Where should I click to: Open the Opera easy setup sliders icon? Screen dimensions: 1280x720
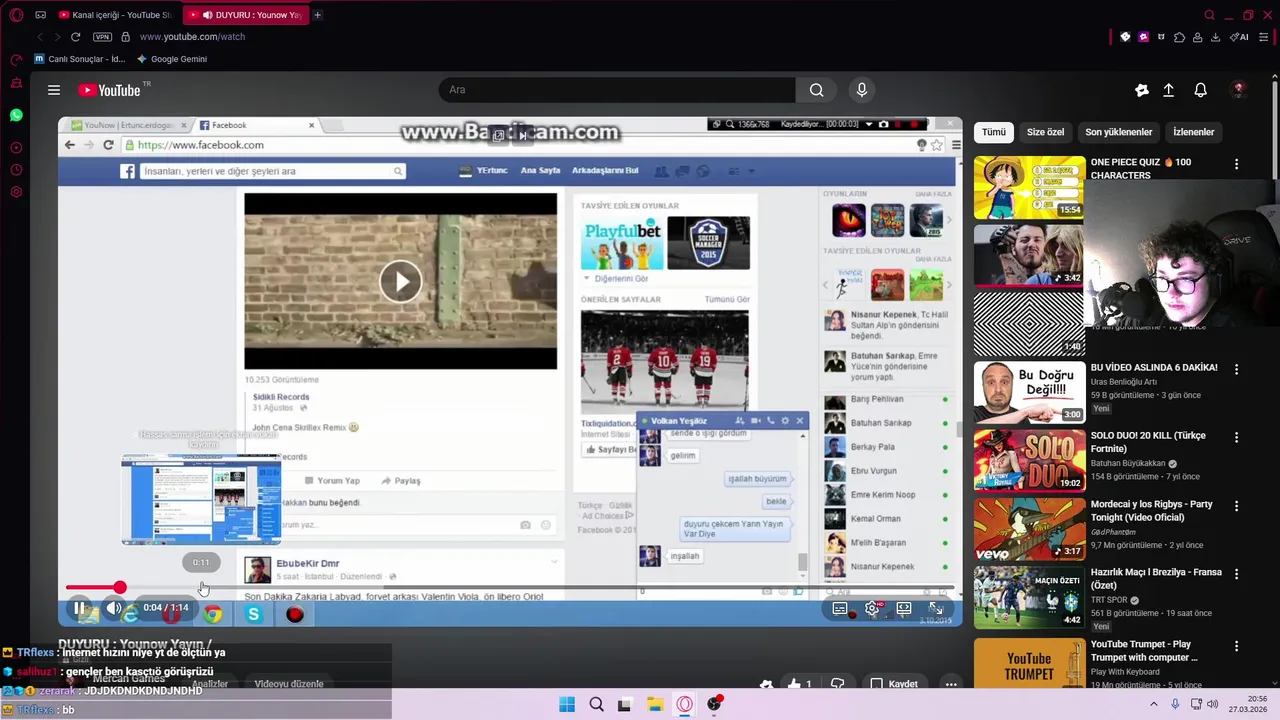(1264, 37)
